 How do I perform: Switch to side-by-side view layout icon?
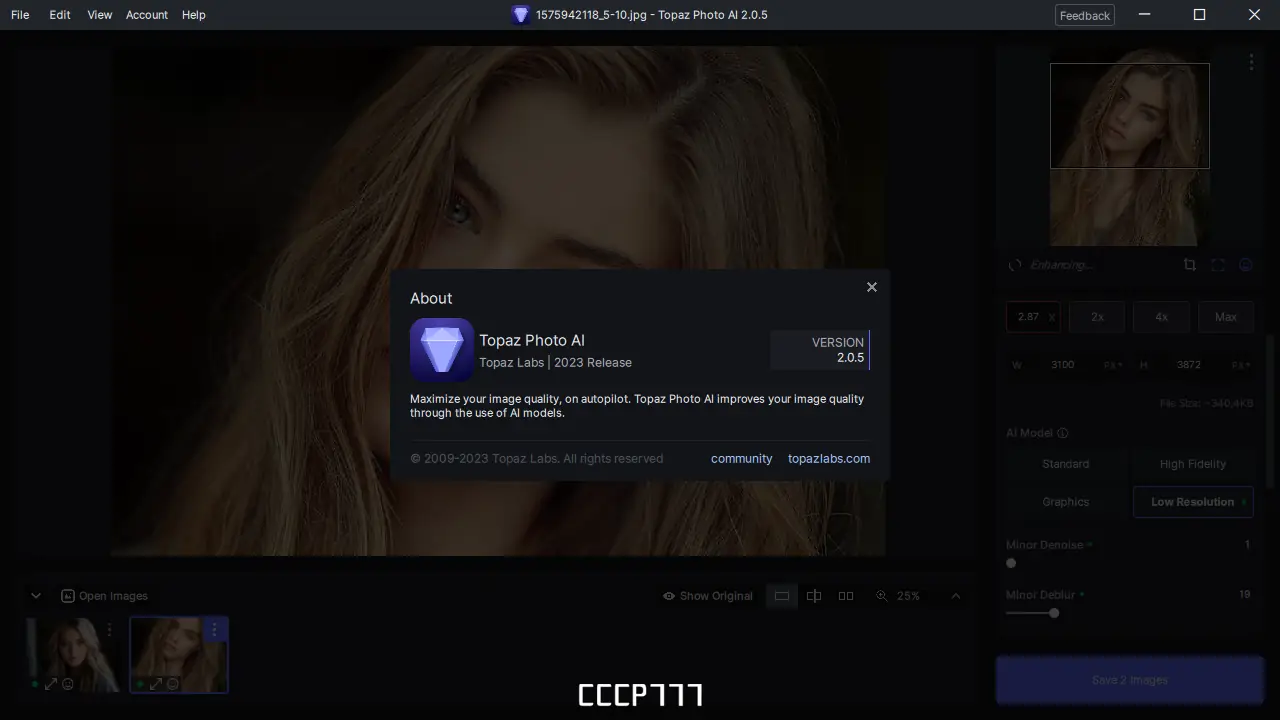pos(846,596)
